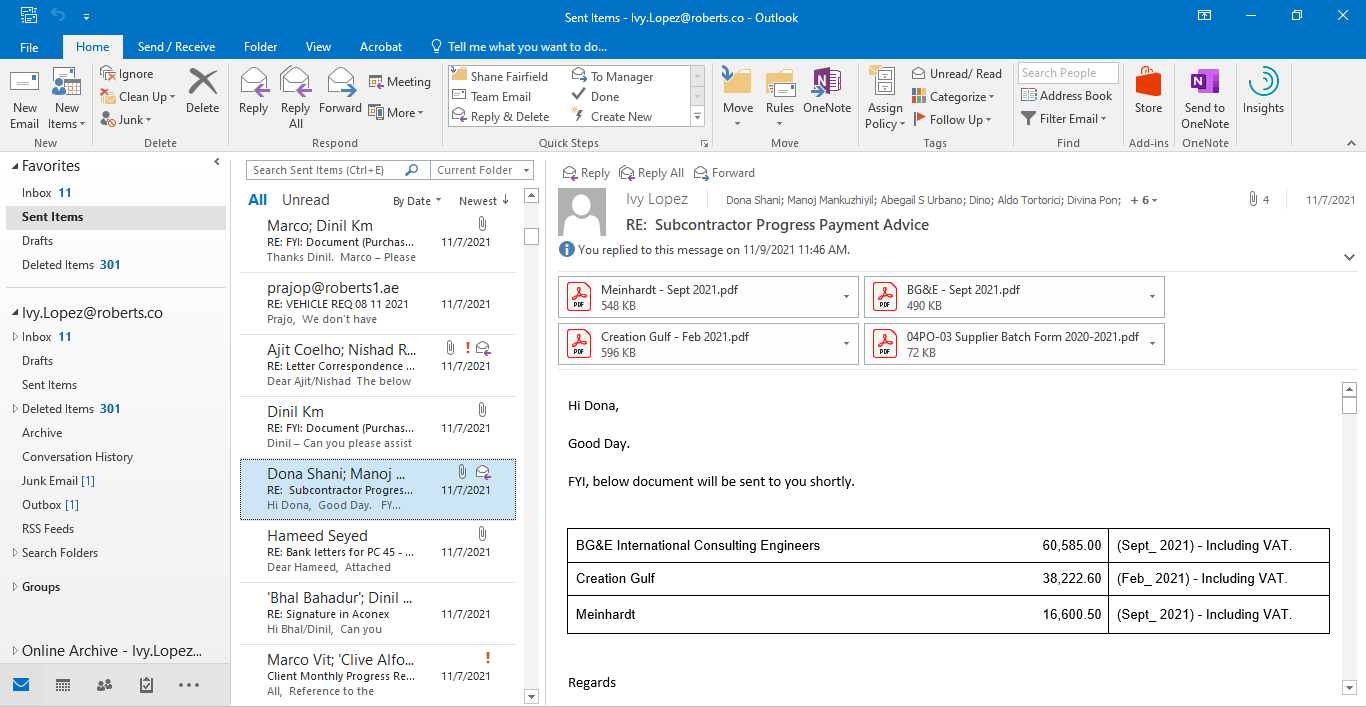The height and width of the screenshot is (707, 1366).
Task: Apply Reply & Delete quick step
Action: click(x=500, y=117)
